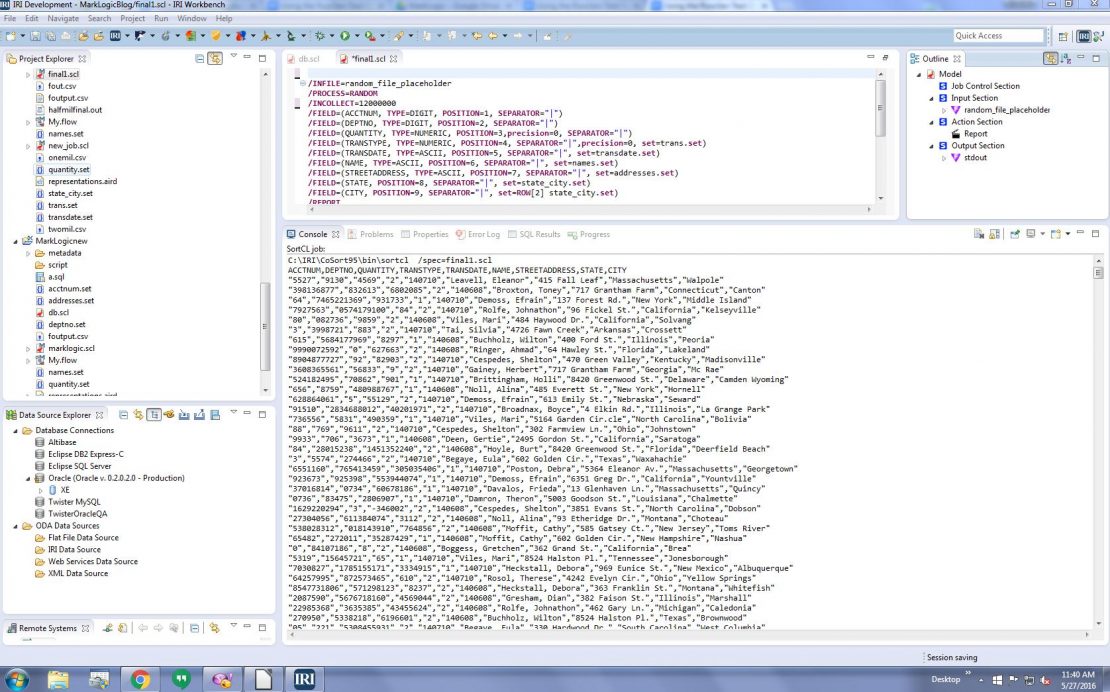Sort Outline entries alphabetically
The height and width of the screenshot is (692, 1110).
(x=1066, y=59)
